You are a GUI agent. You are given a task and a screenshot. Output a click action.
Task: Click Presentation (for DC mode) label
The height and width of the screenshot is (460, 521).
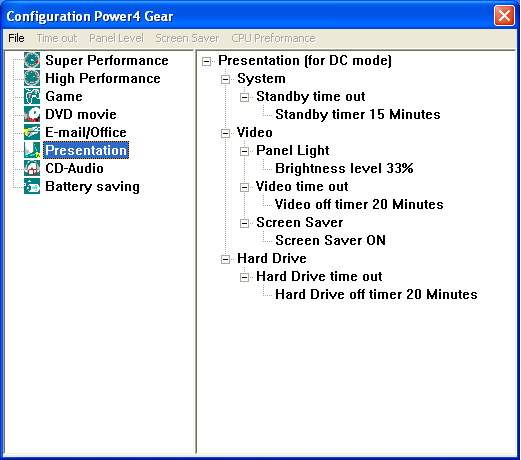(305, 60)
